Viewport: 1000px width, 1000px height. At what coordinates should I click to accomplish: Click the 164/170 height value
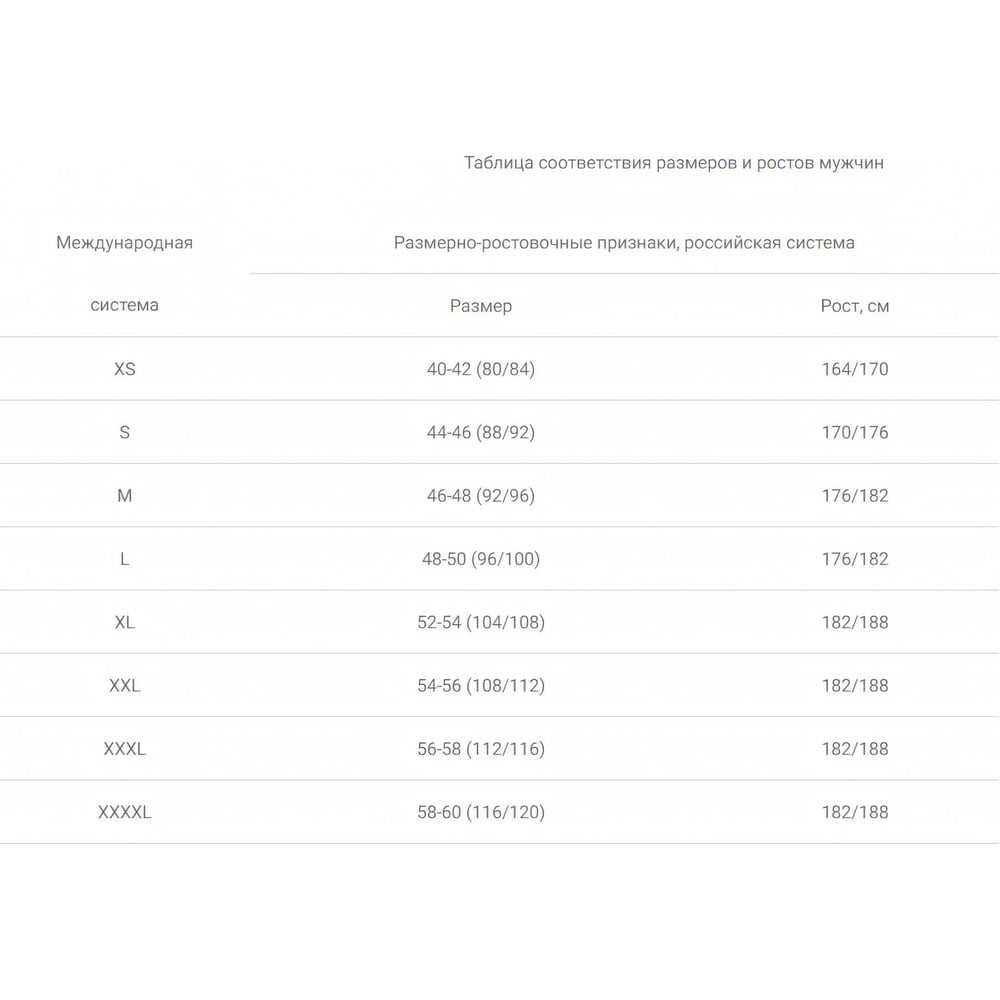pos(855,369)
